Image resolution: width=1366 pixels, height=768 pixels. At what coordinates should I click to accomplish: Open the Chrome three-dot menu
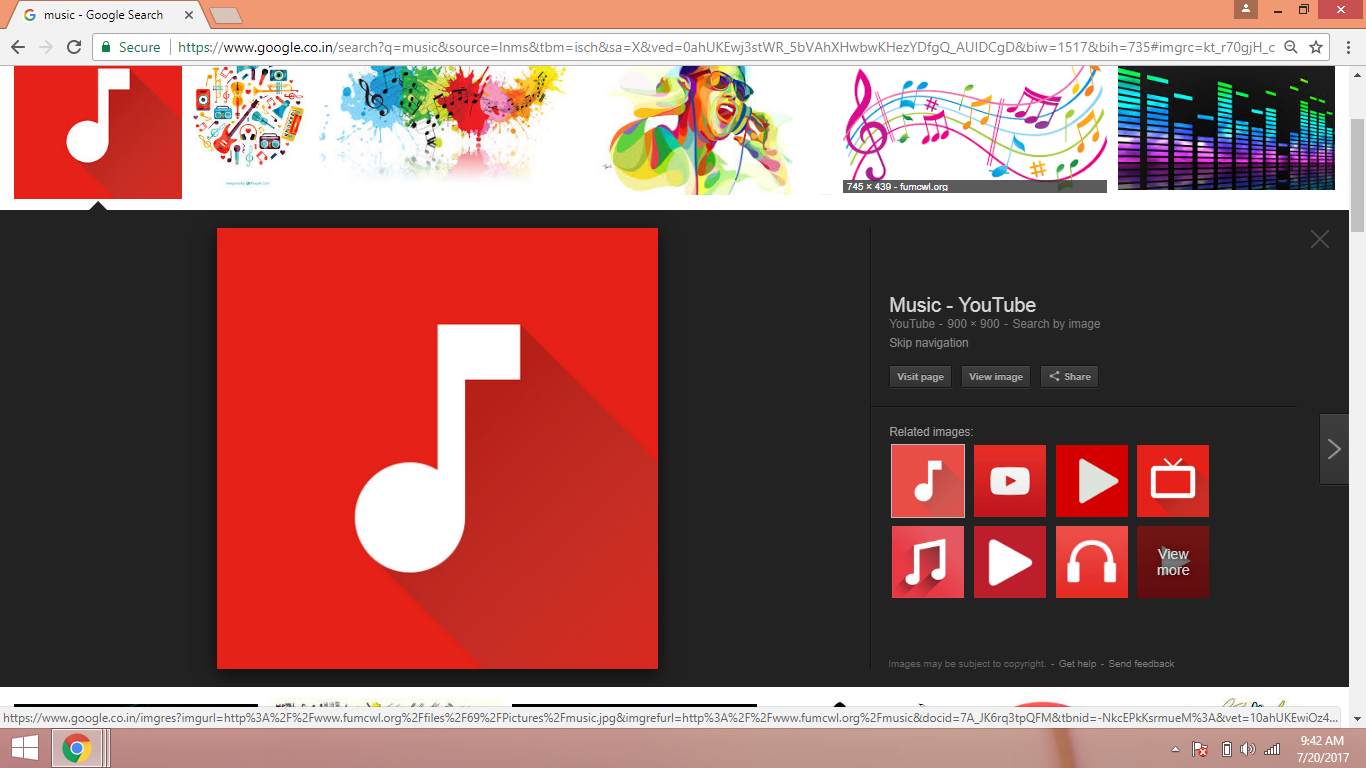tap(1346, 47)
